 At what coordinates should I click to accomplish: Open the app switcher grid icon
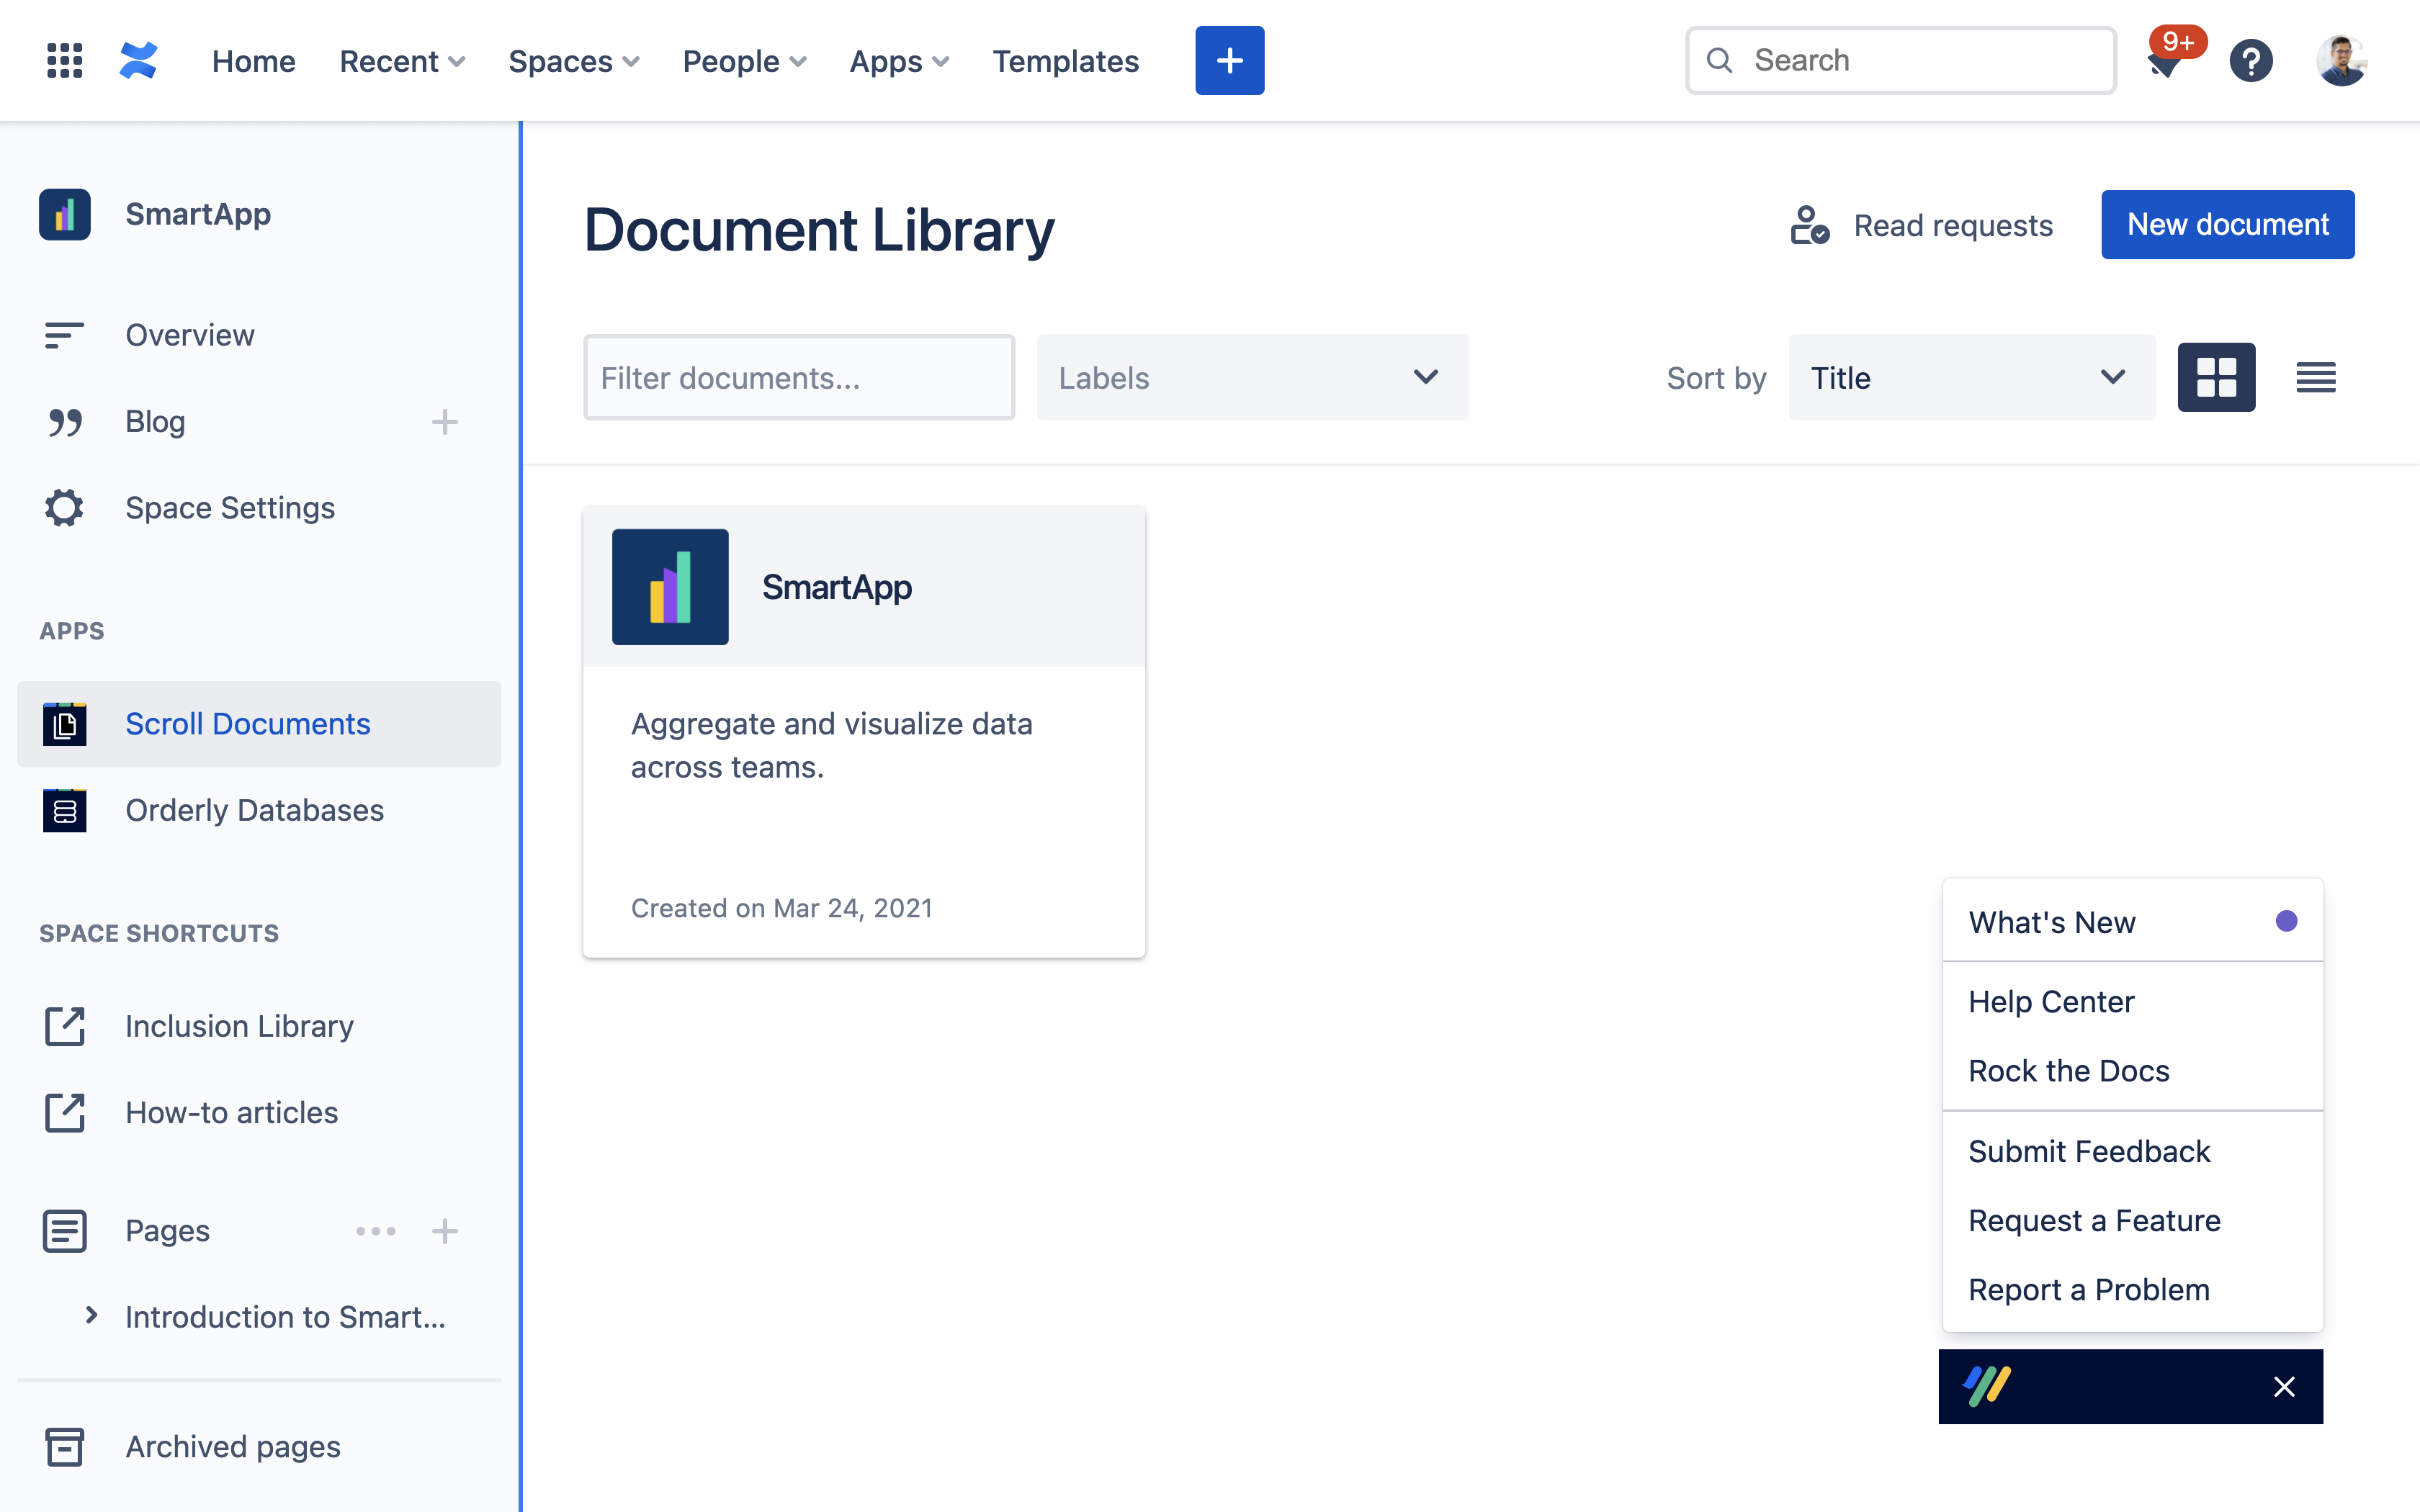tap(63, 60)
